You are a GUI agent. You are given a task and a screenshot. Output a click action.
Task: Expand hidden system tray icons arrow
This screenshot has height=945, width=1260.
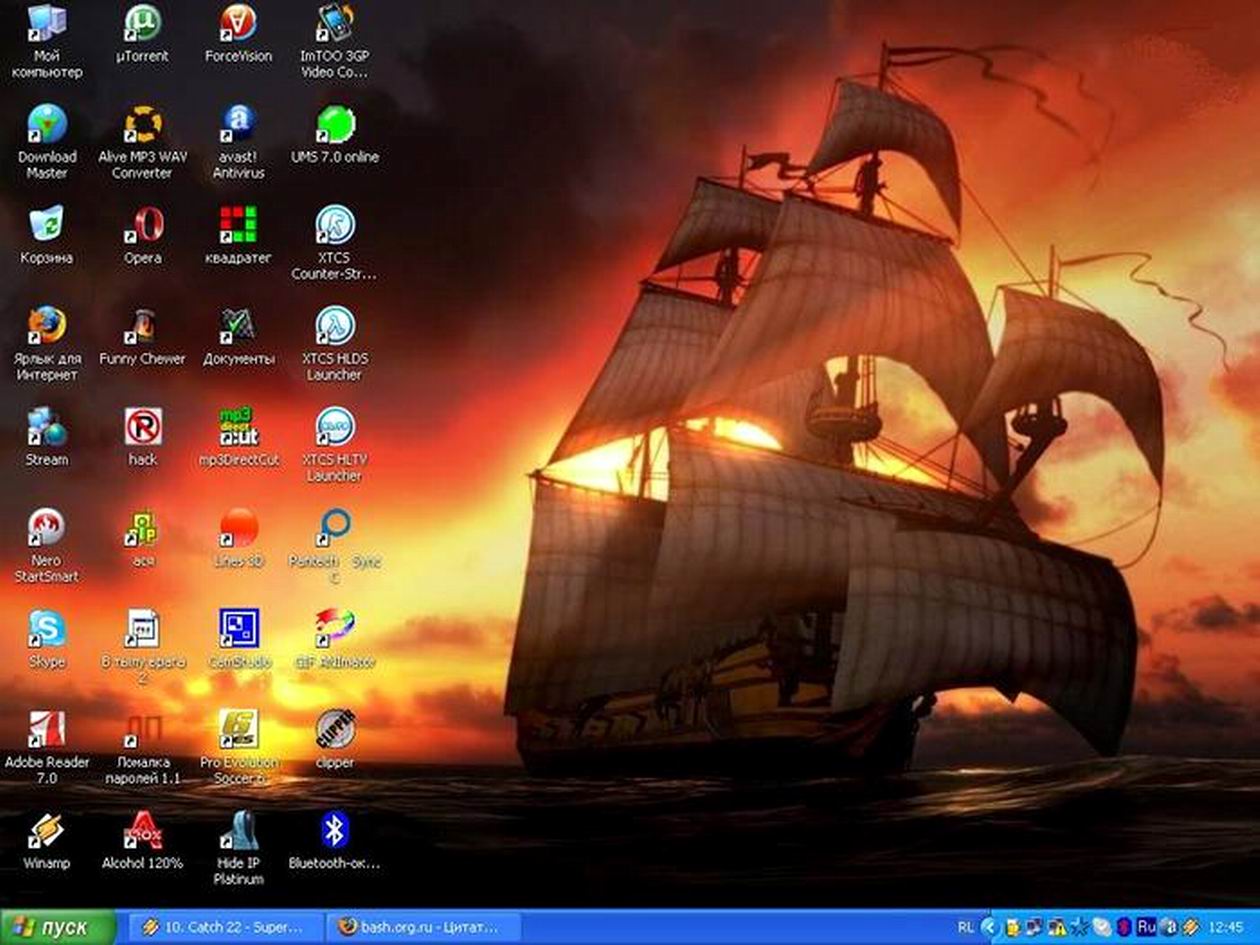coord(990,927)
